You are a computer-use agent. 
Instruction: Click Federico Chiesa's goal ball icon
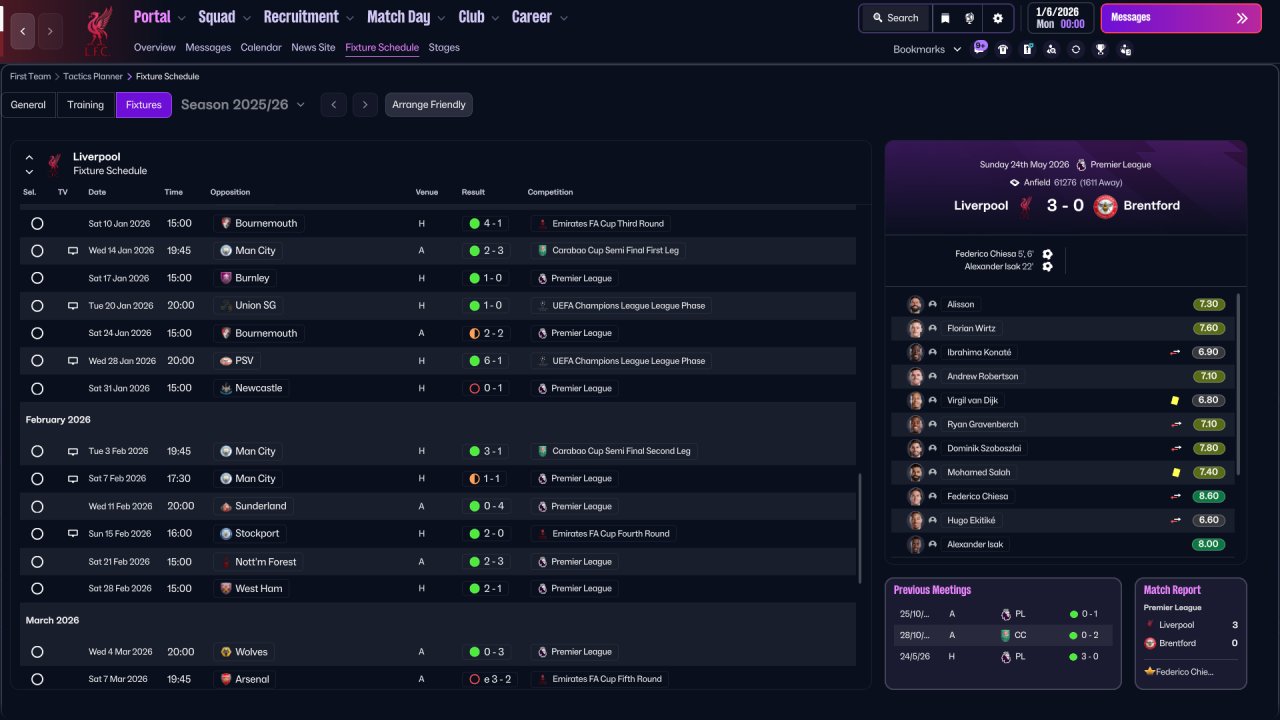pyautogui.click(x=1047, y=254)
